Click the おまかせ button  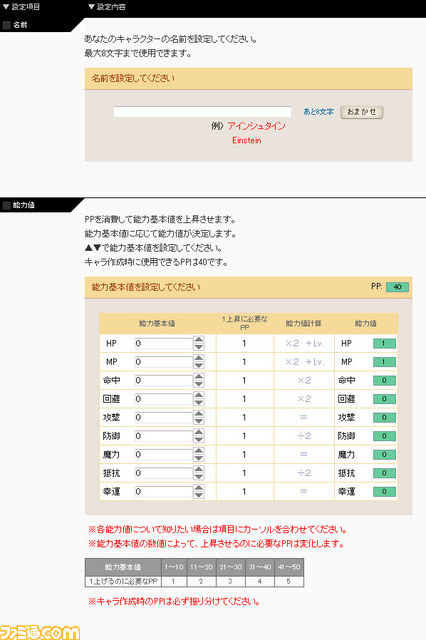tap(362, 112)
